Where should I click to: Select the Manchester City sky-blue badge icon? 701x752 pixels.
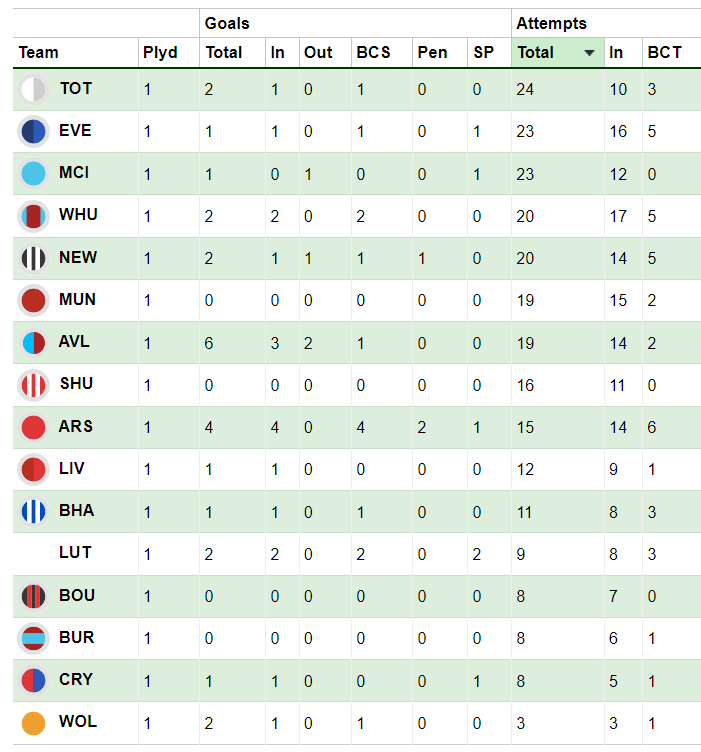(33, 174)
